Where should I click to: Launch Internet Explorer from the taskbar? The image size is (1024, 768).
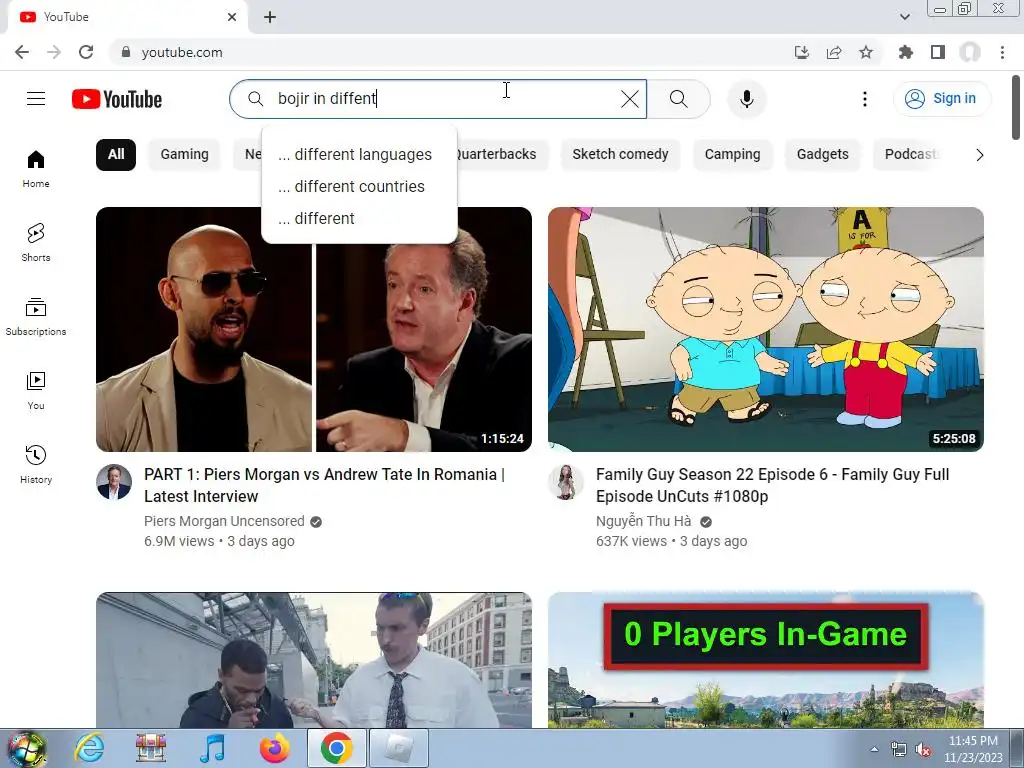pyautogui.click(x=89, y=748)
